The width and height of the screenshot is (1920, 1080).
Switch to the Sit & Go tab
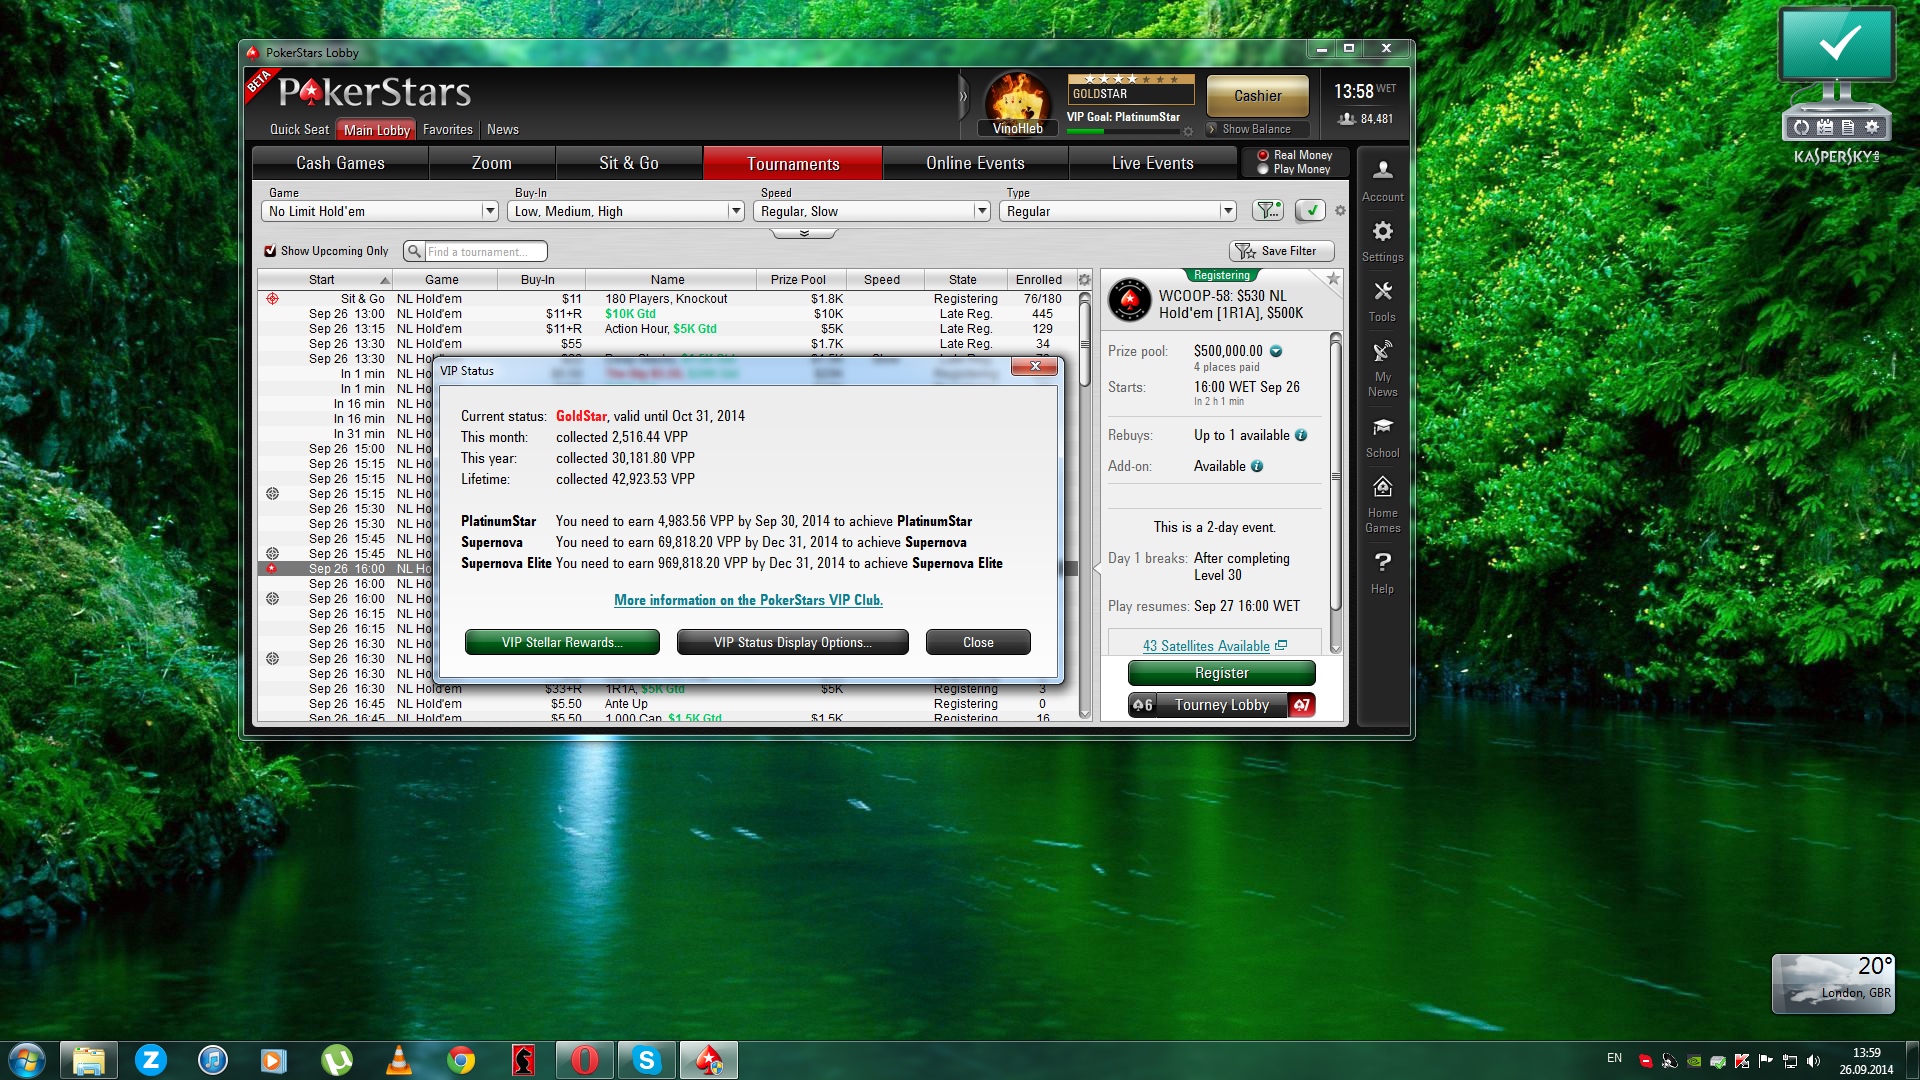628,163
